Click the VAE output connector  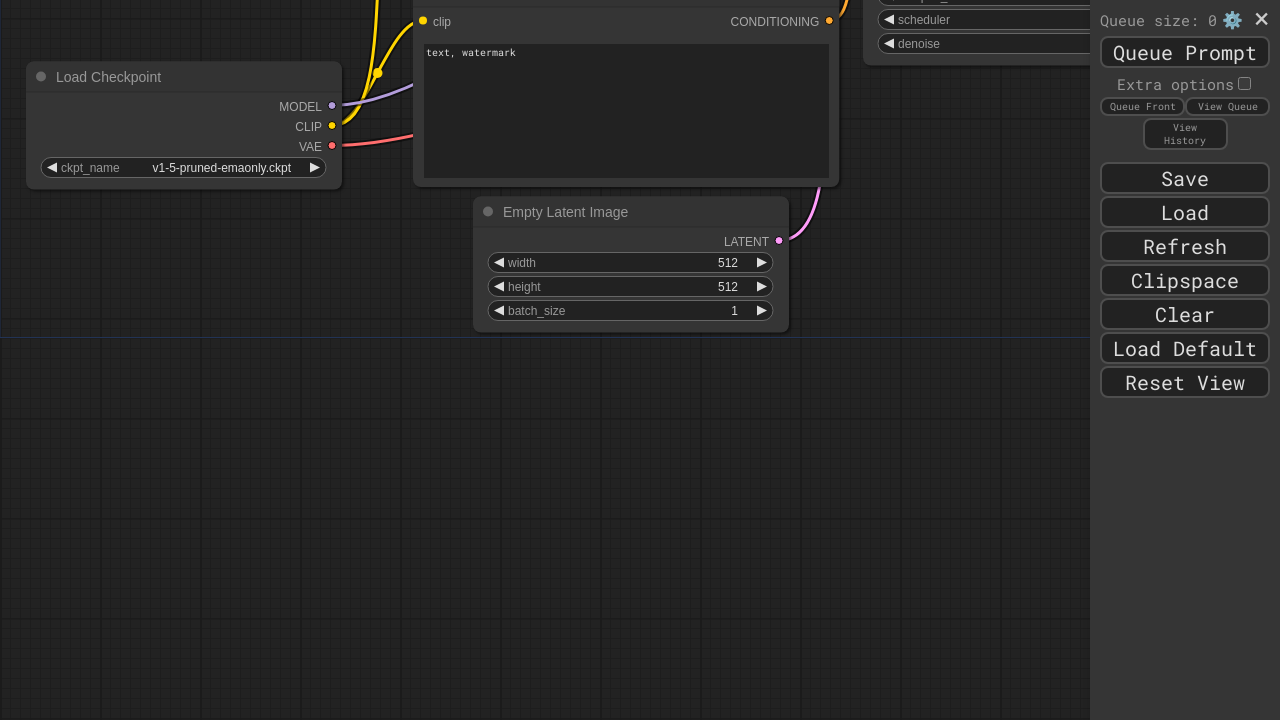click(x=332, y=146)
